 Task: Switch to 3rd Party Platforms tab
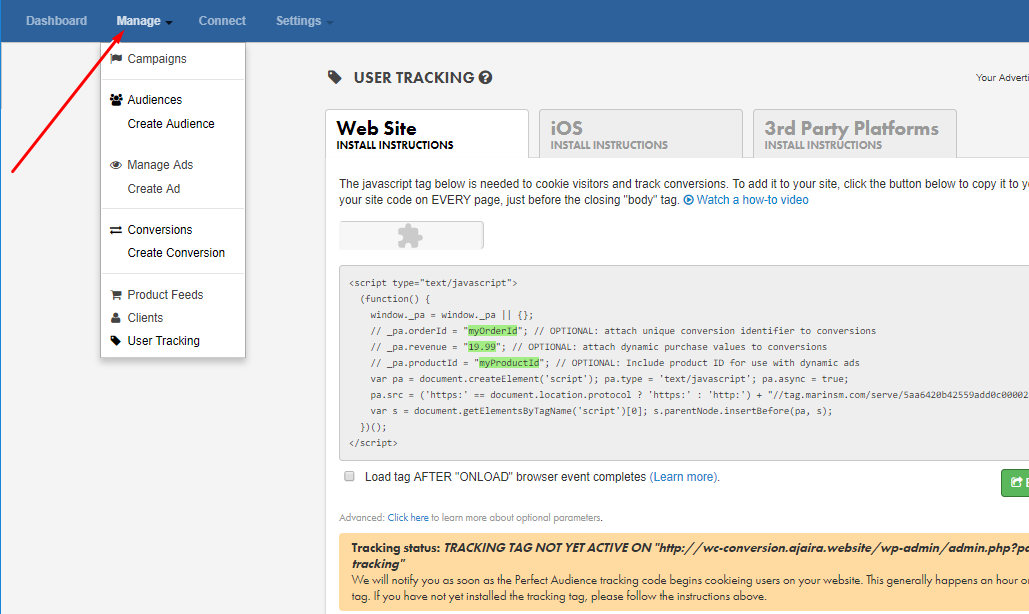tap(855, 134)
